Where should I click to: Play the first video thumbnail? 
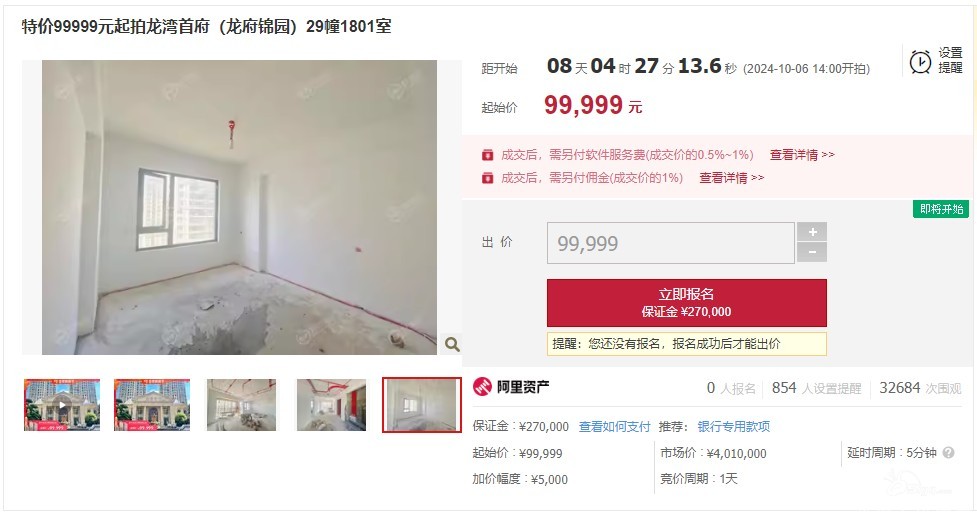click(62, 405)
